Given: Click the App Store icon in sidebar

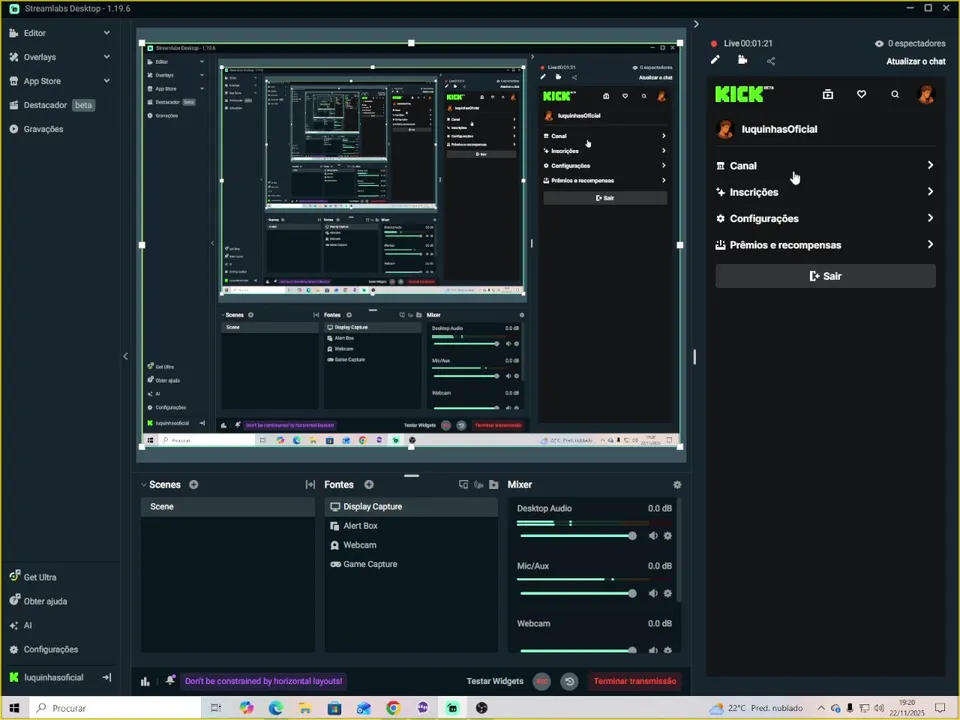Looking at the screenshot, I should click(13, 81).
